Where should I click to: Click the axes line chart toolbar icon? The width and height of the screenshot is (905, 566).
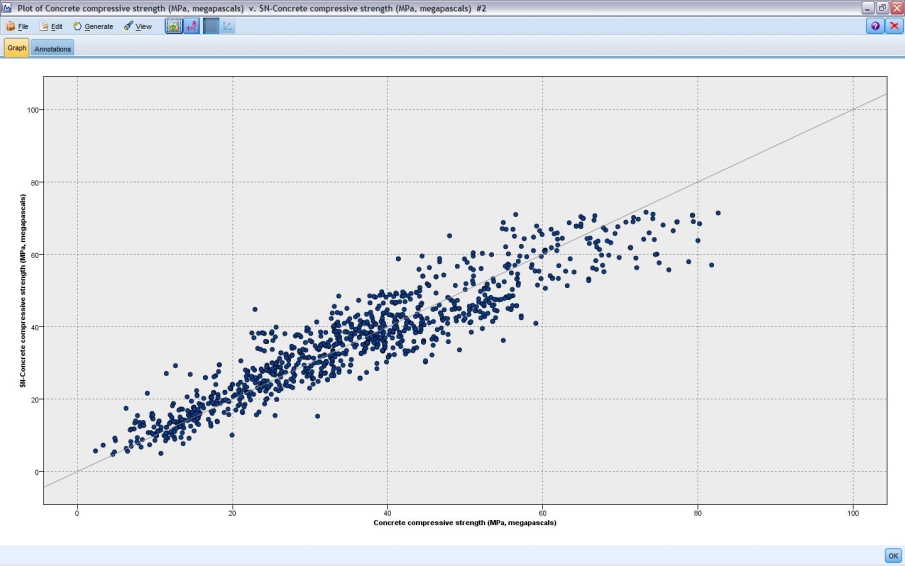tap(227, 26)
